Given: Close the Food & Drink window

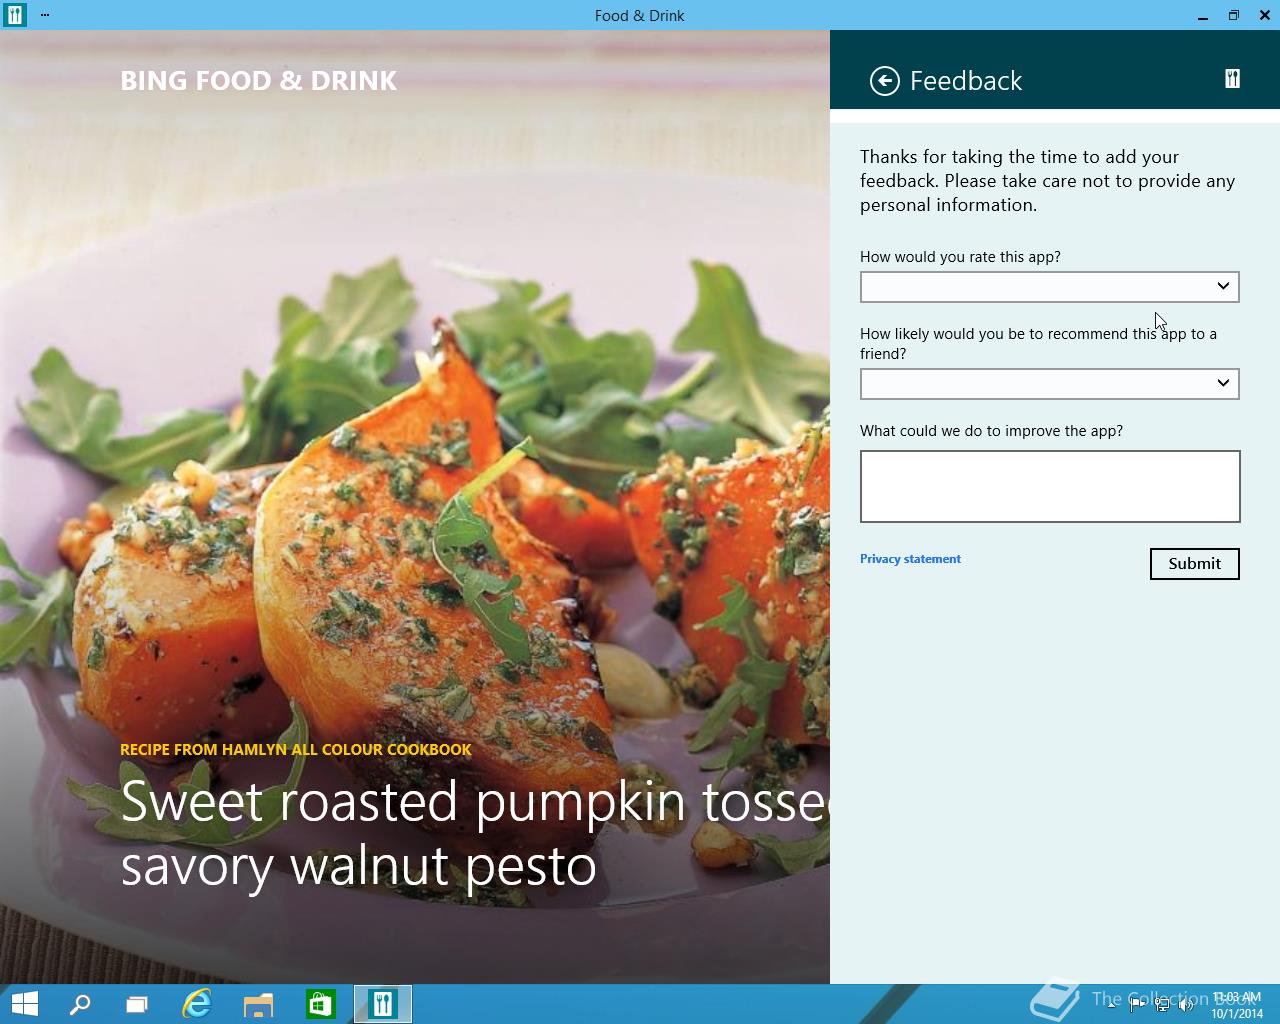Looking at the screenshot, I should click(1265, 15).
